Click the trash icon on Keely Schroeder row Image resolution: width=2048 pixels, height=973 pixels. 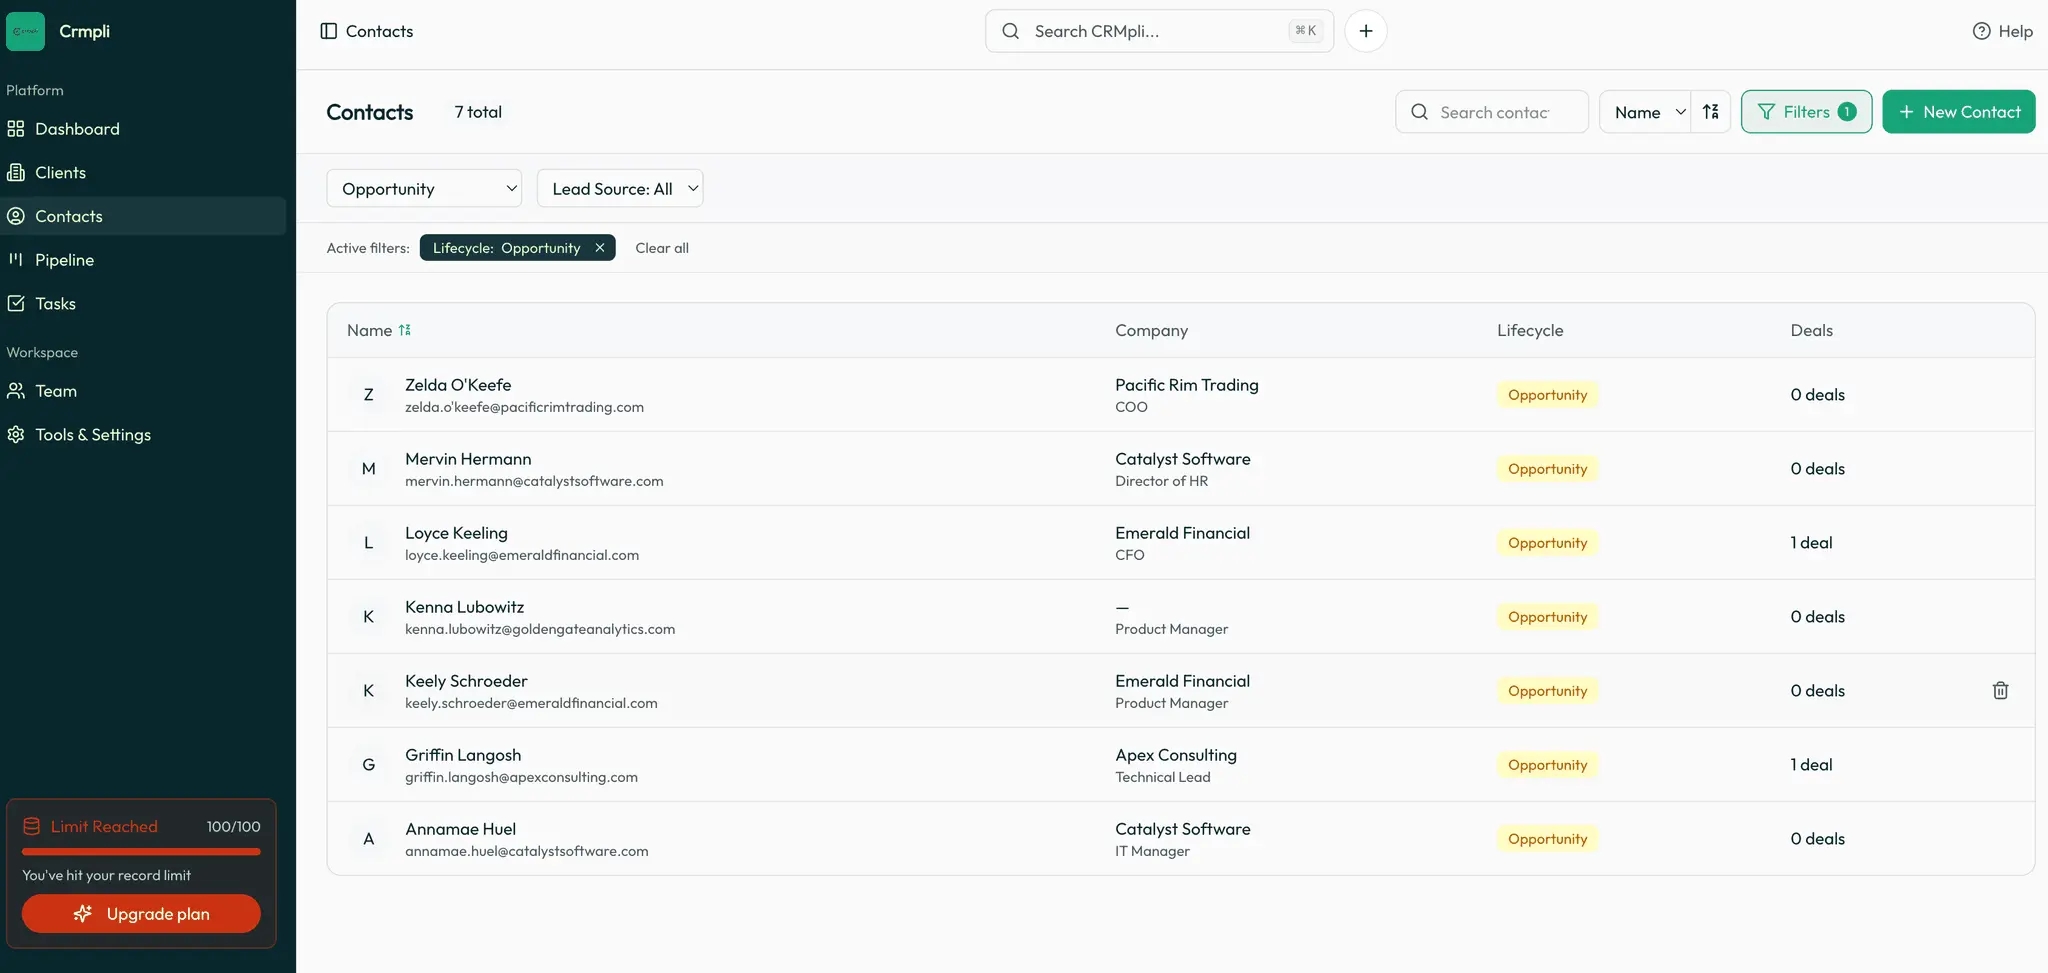pos(2000,690)
